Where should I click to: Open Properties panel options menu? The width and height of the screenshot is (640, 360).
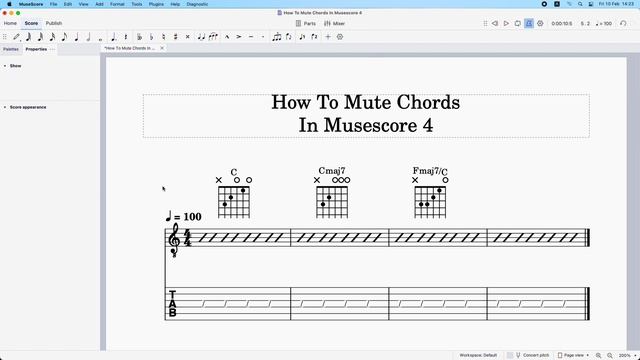(52, 49)
